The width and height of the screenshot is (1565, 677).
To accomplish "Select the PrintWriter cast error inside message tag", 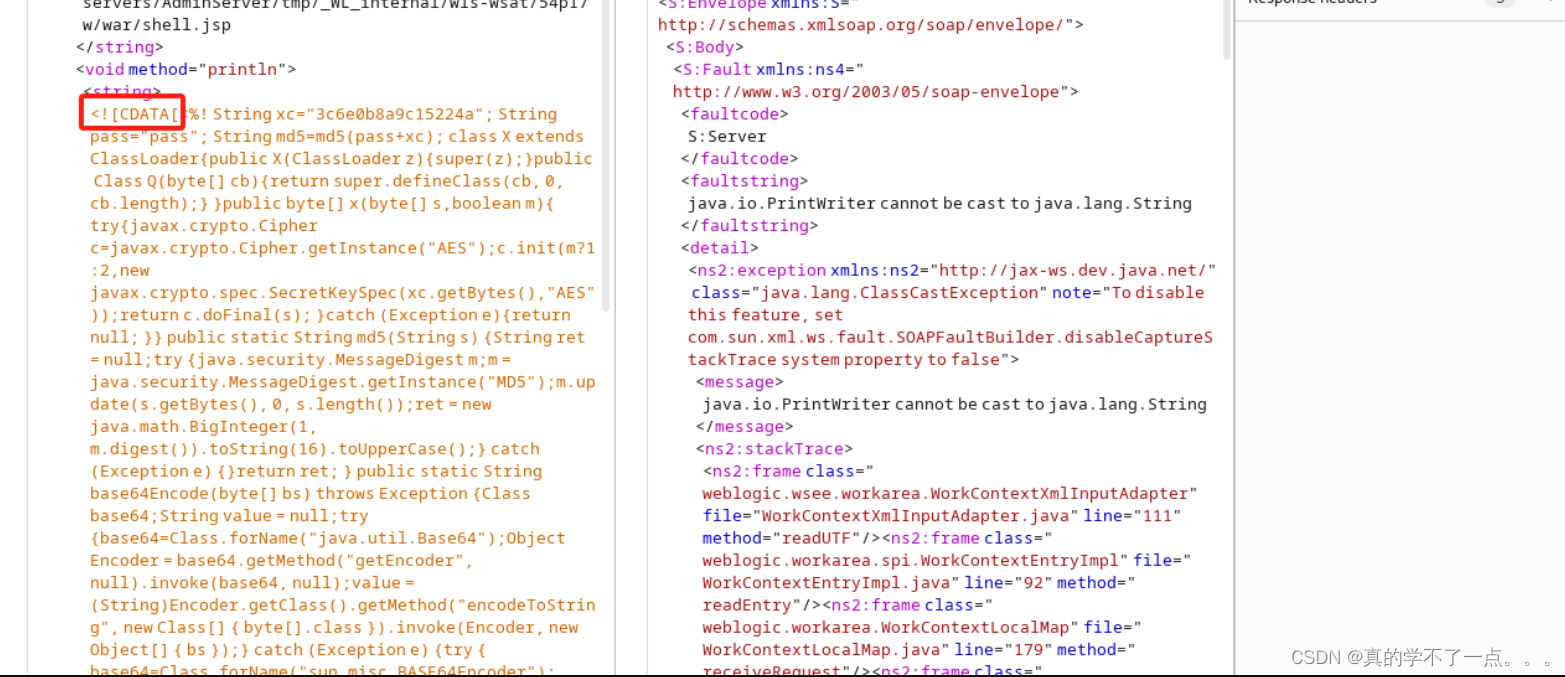I will pyautogui.click(x=955, y=404).
